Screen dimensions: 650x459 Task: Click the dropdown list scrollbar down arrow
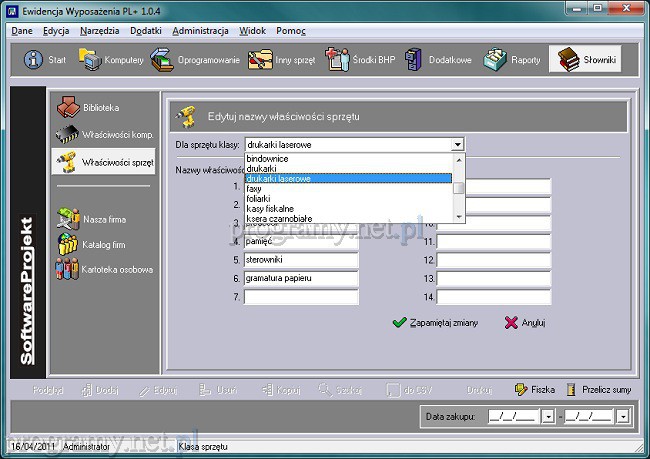(458, 217)
